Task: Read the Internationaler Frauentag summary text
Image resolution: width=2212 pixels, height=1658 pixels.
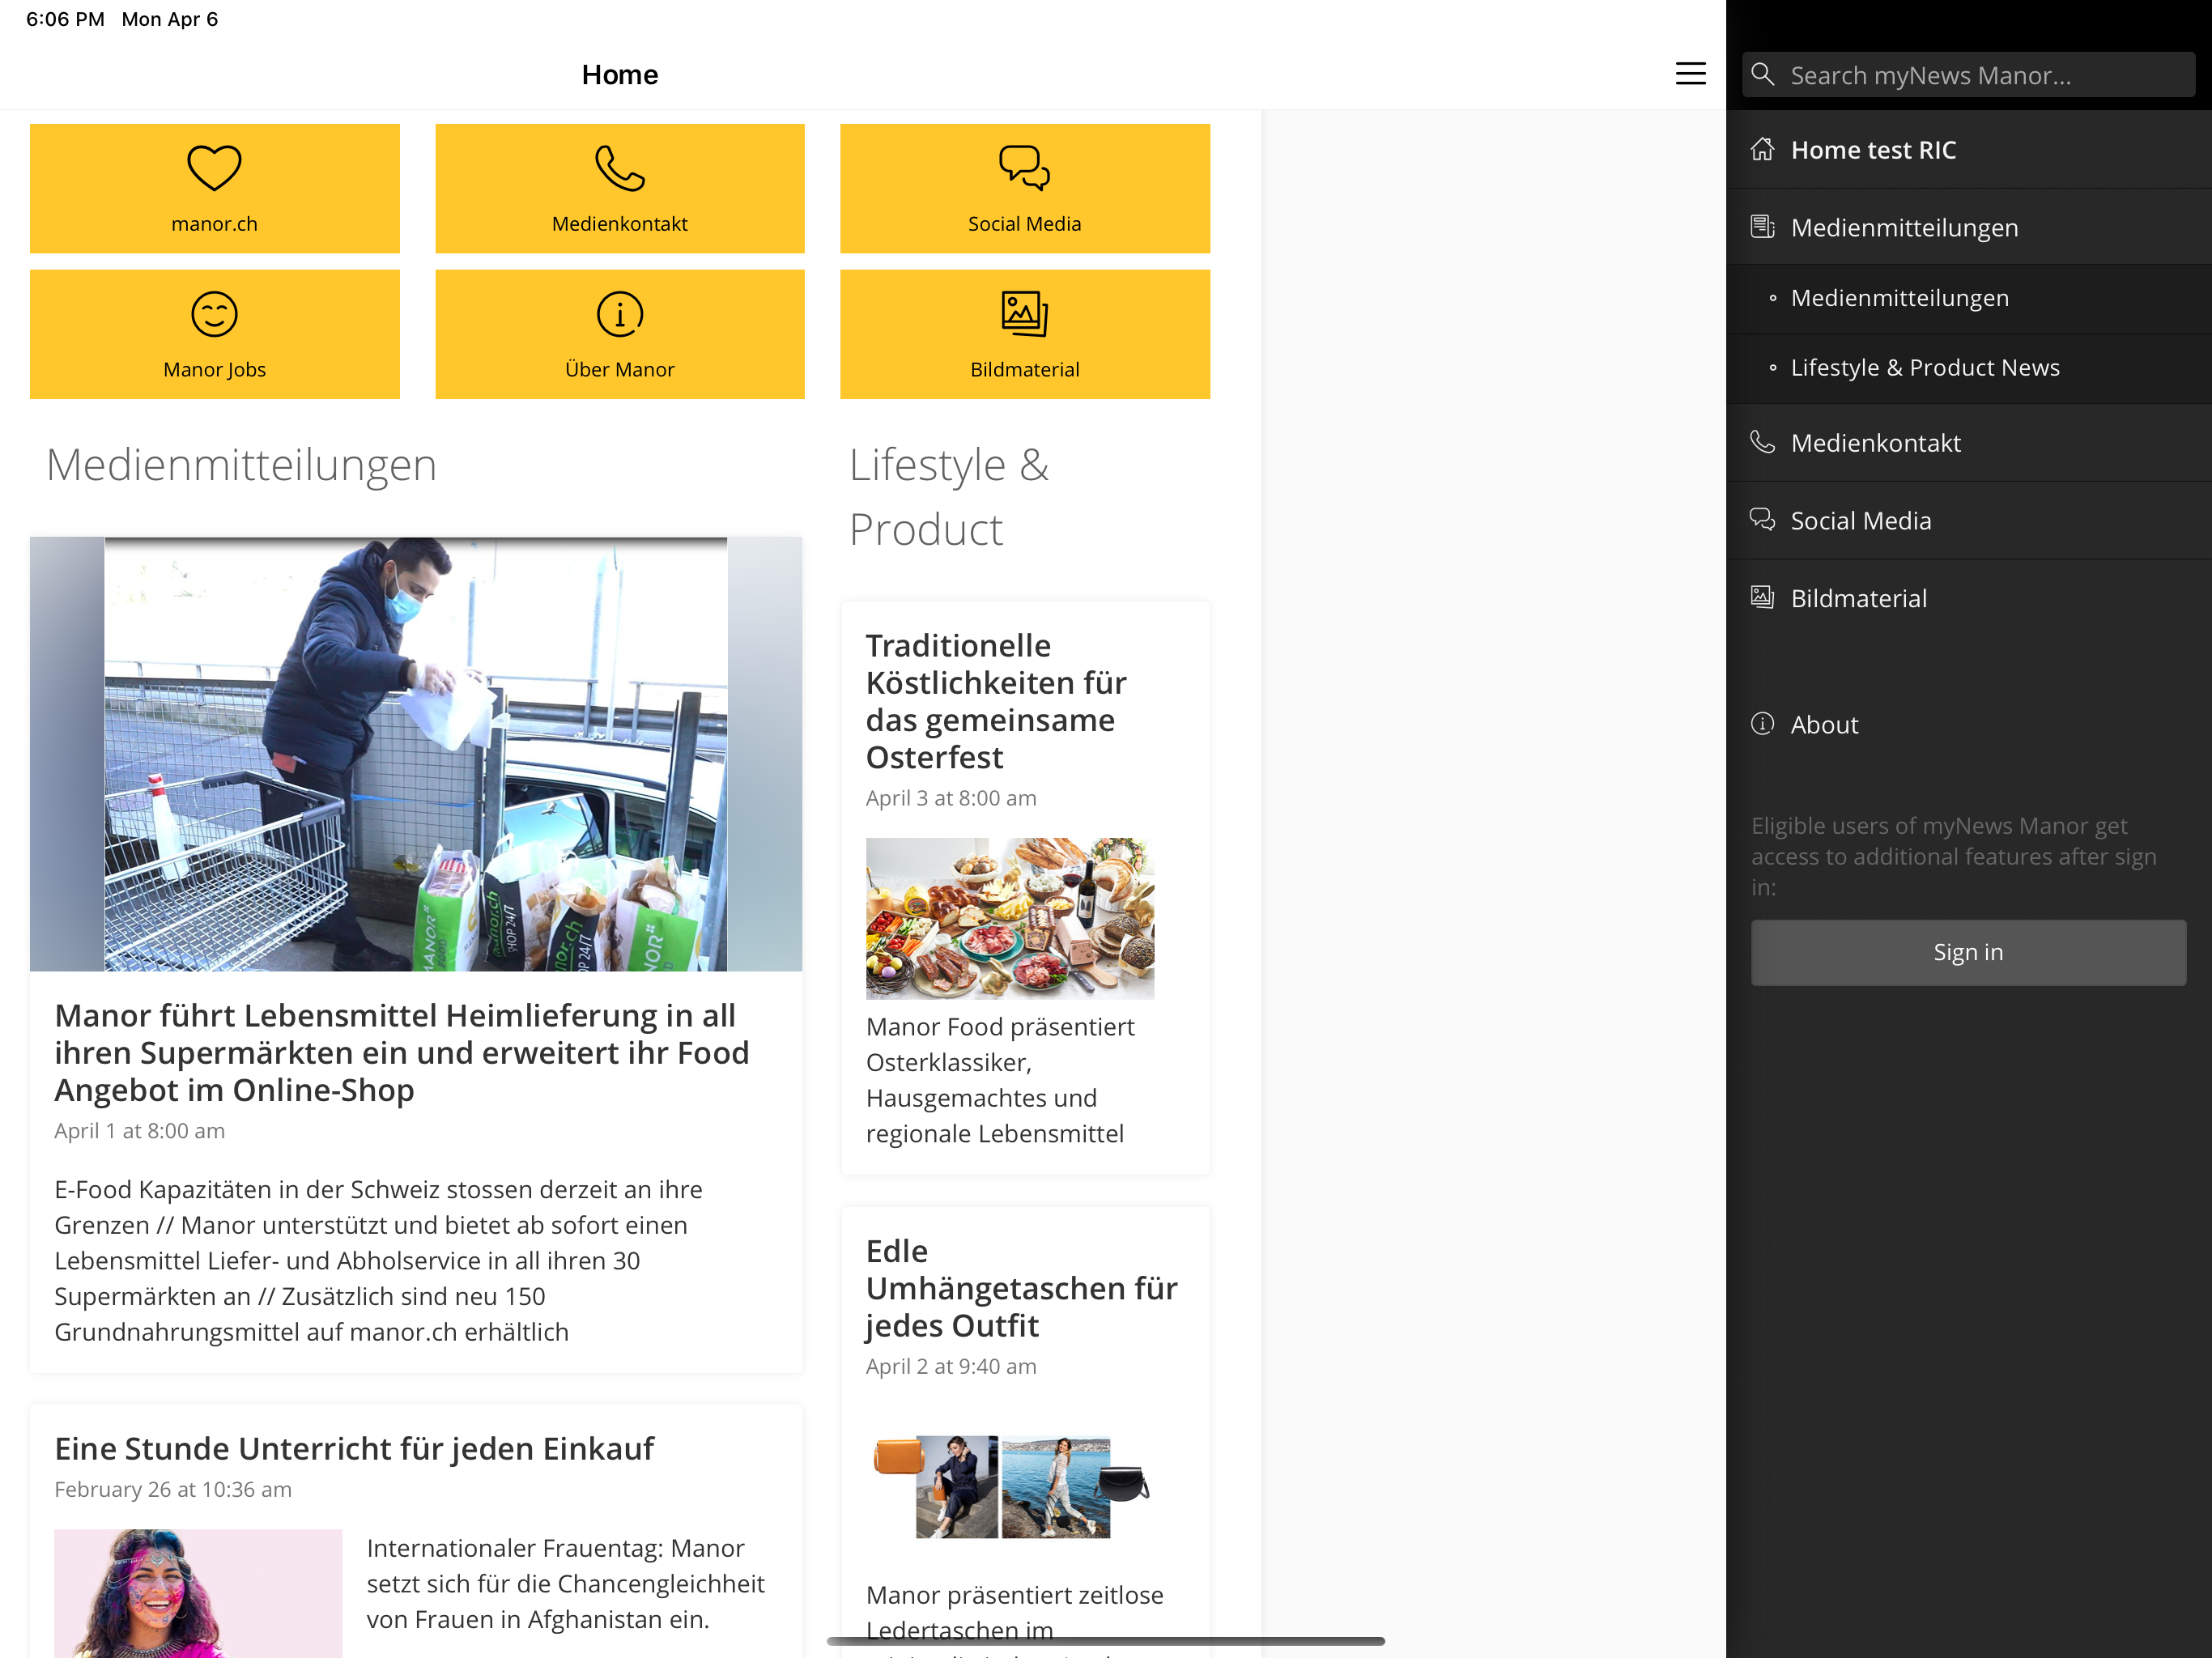Action: pyautogui.click(x=565, y=1583)
